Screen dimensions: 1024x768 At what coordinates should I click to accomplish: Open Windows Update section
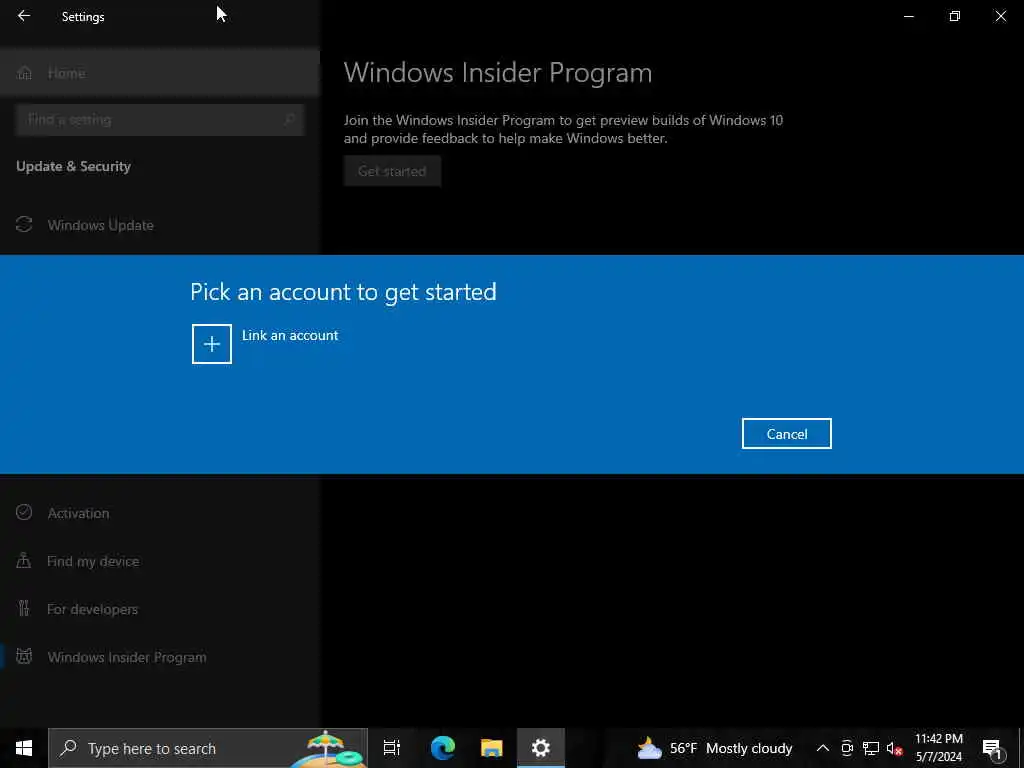(159, 225)
